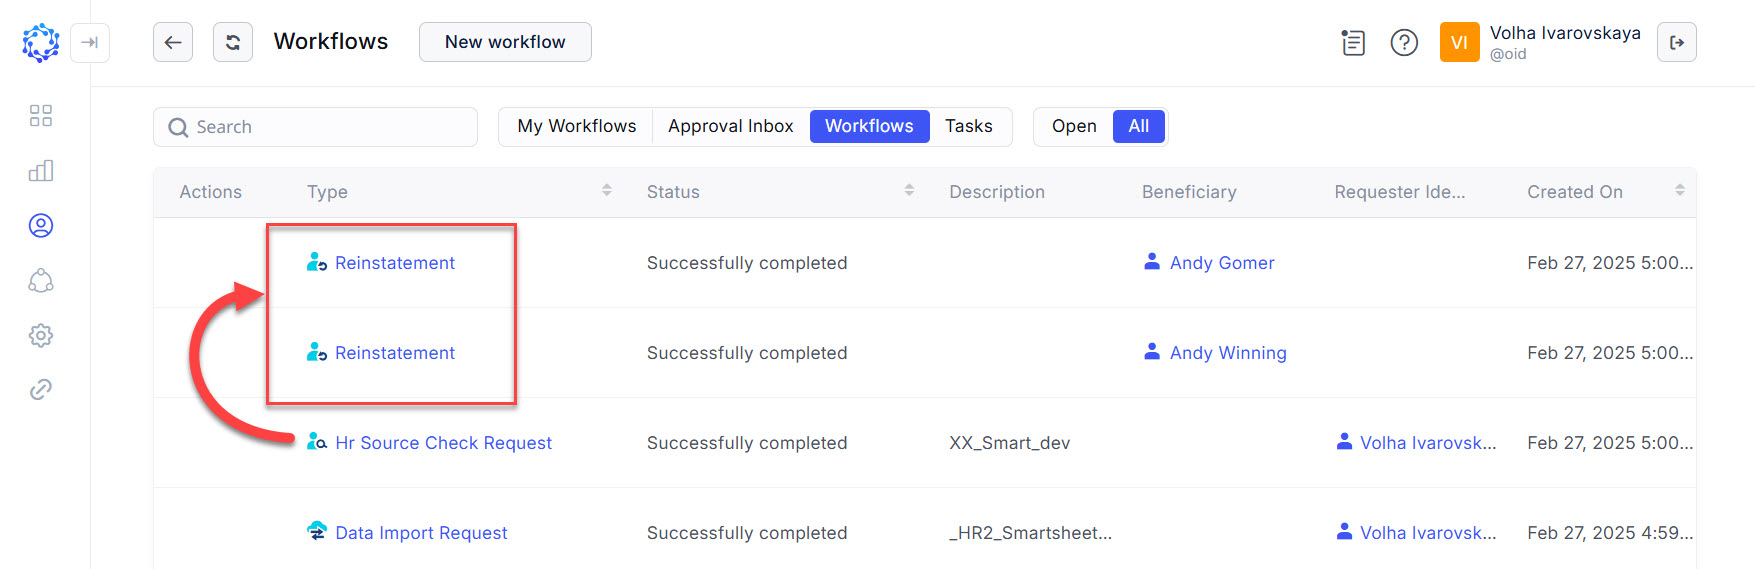Screen dimensions: 1755x569
Task: Click the XX_Smart_dev description cell
Action: click(x=1009, y=443)
